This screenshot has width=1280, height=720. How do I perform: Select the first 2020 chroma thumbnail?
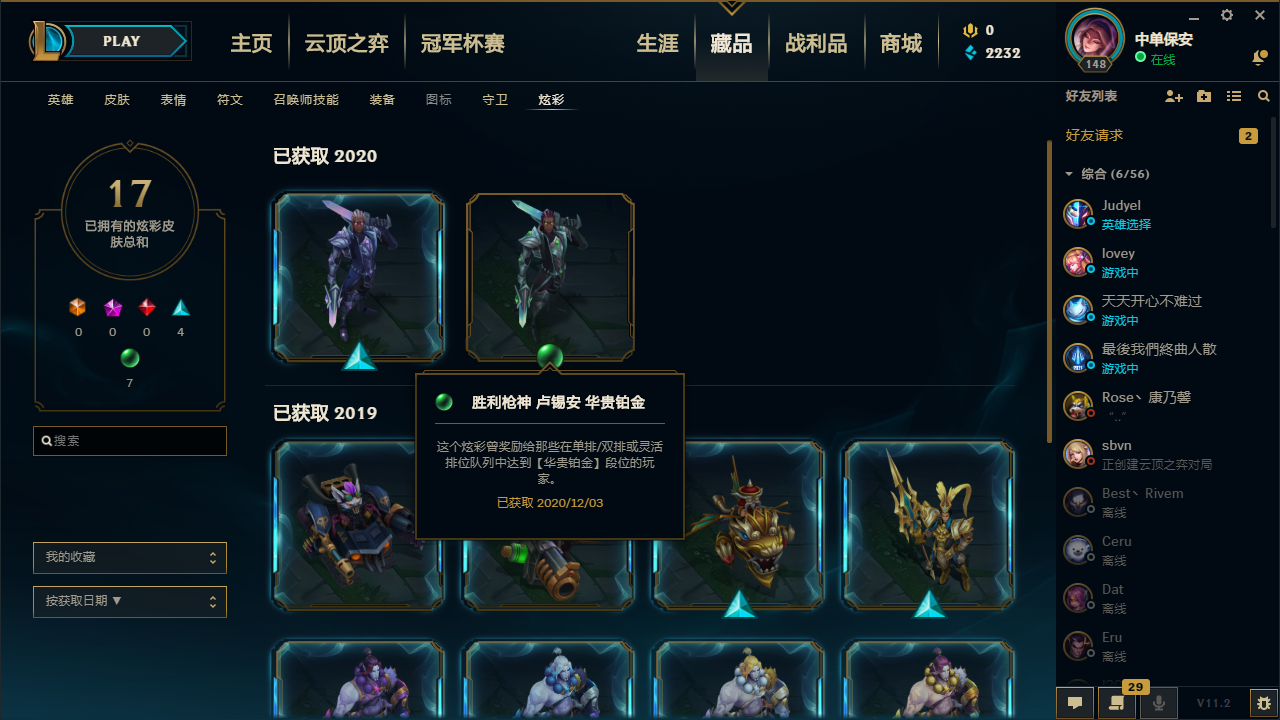coord(359,278)
